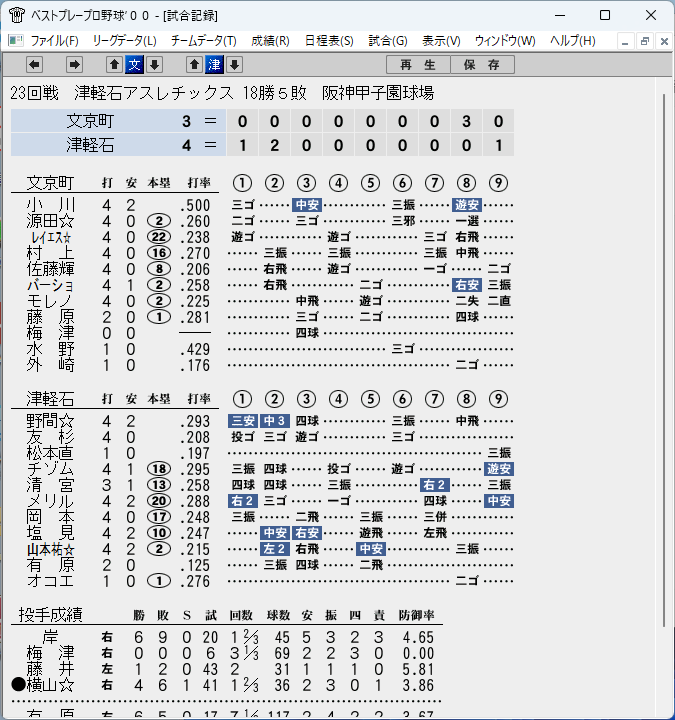675x720 pixels.
Task: Open the 成績(R) menu
Action: (270, 41)
